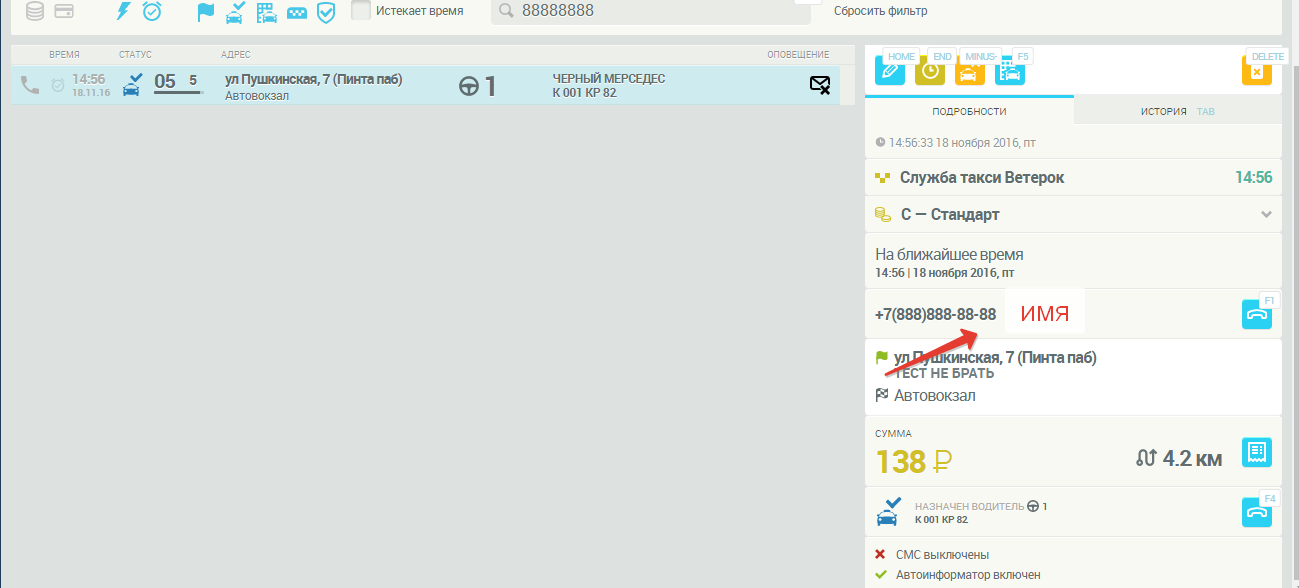Viewport: 1299px width, 588px height.
Task: Click the blue flag filter icon
Action: pyautogui.click(x=206, y=12)
